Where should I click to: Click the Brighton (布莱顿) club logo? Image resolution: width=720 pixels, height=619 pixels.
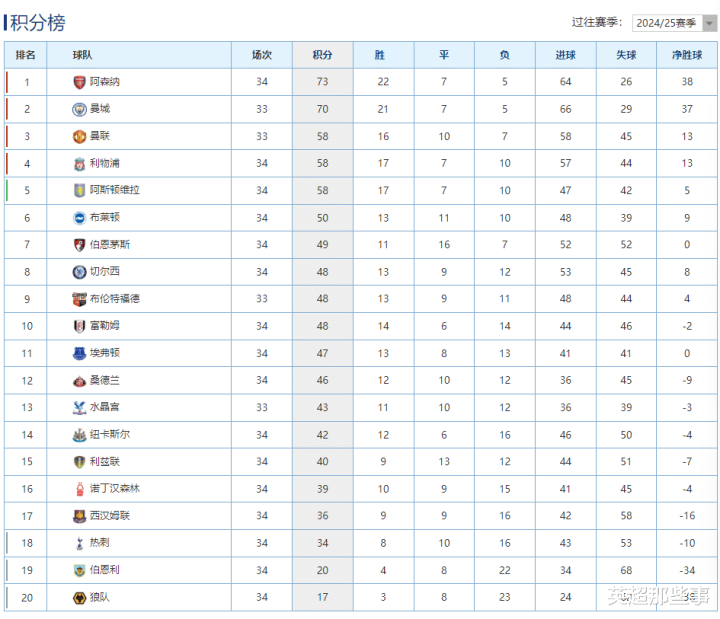click(x=80, y=217)
